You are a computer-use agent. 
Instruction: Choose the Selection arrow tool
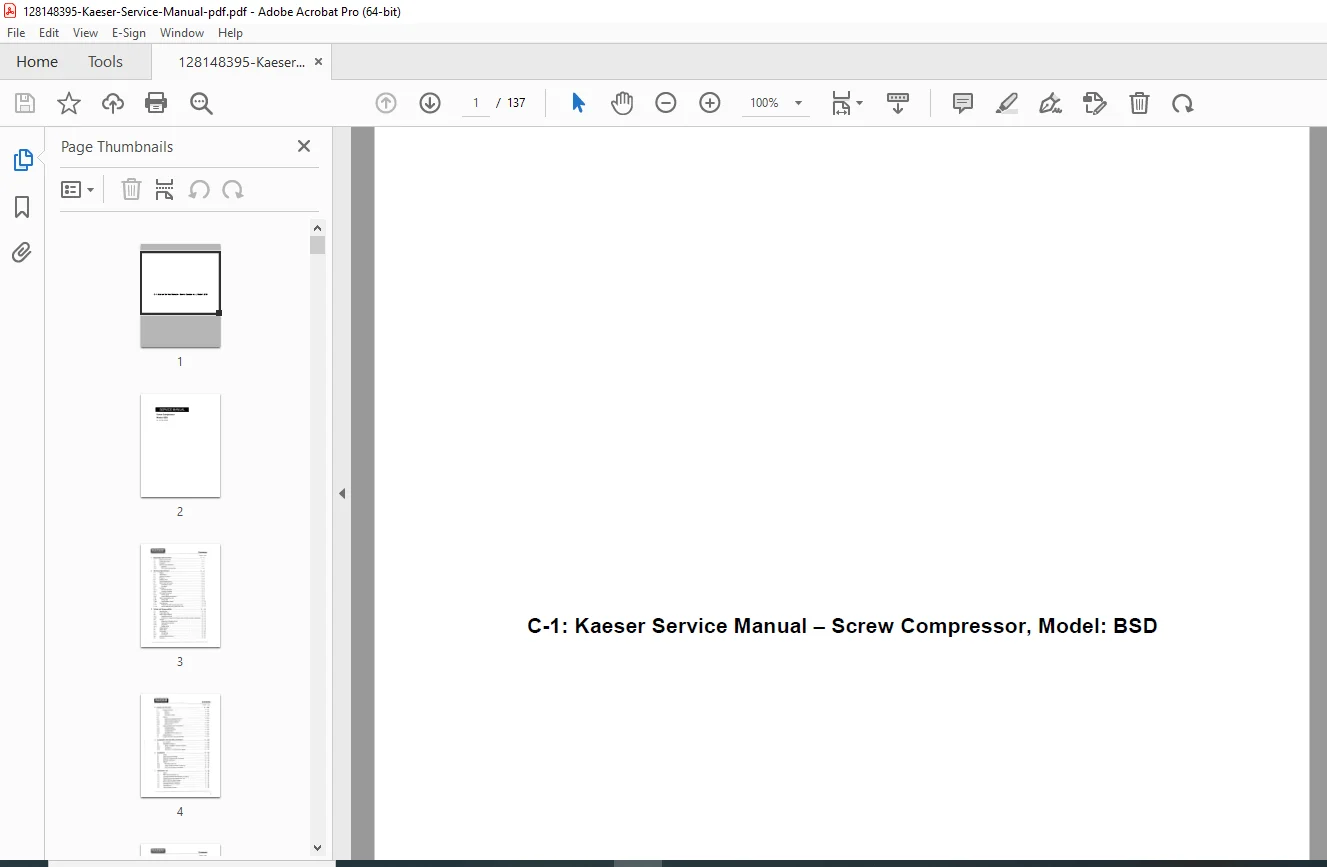pos(578,103)
